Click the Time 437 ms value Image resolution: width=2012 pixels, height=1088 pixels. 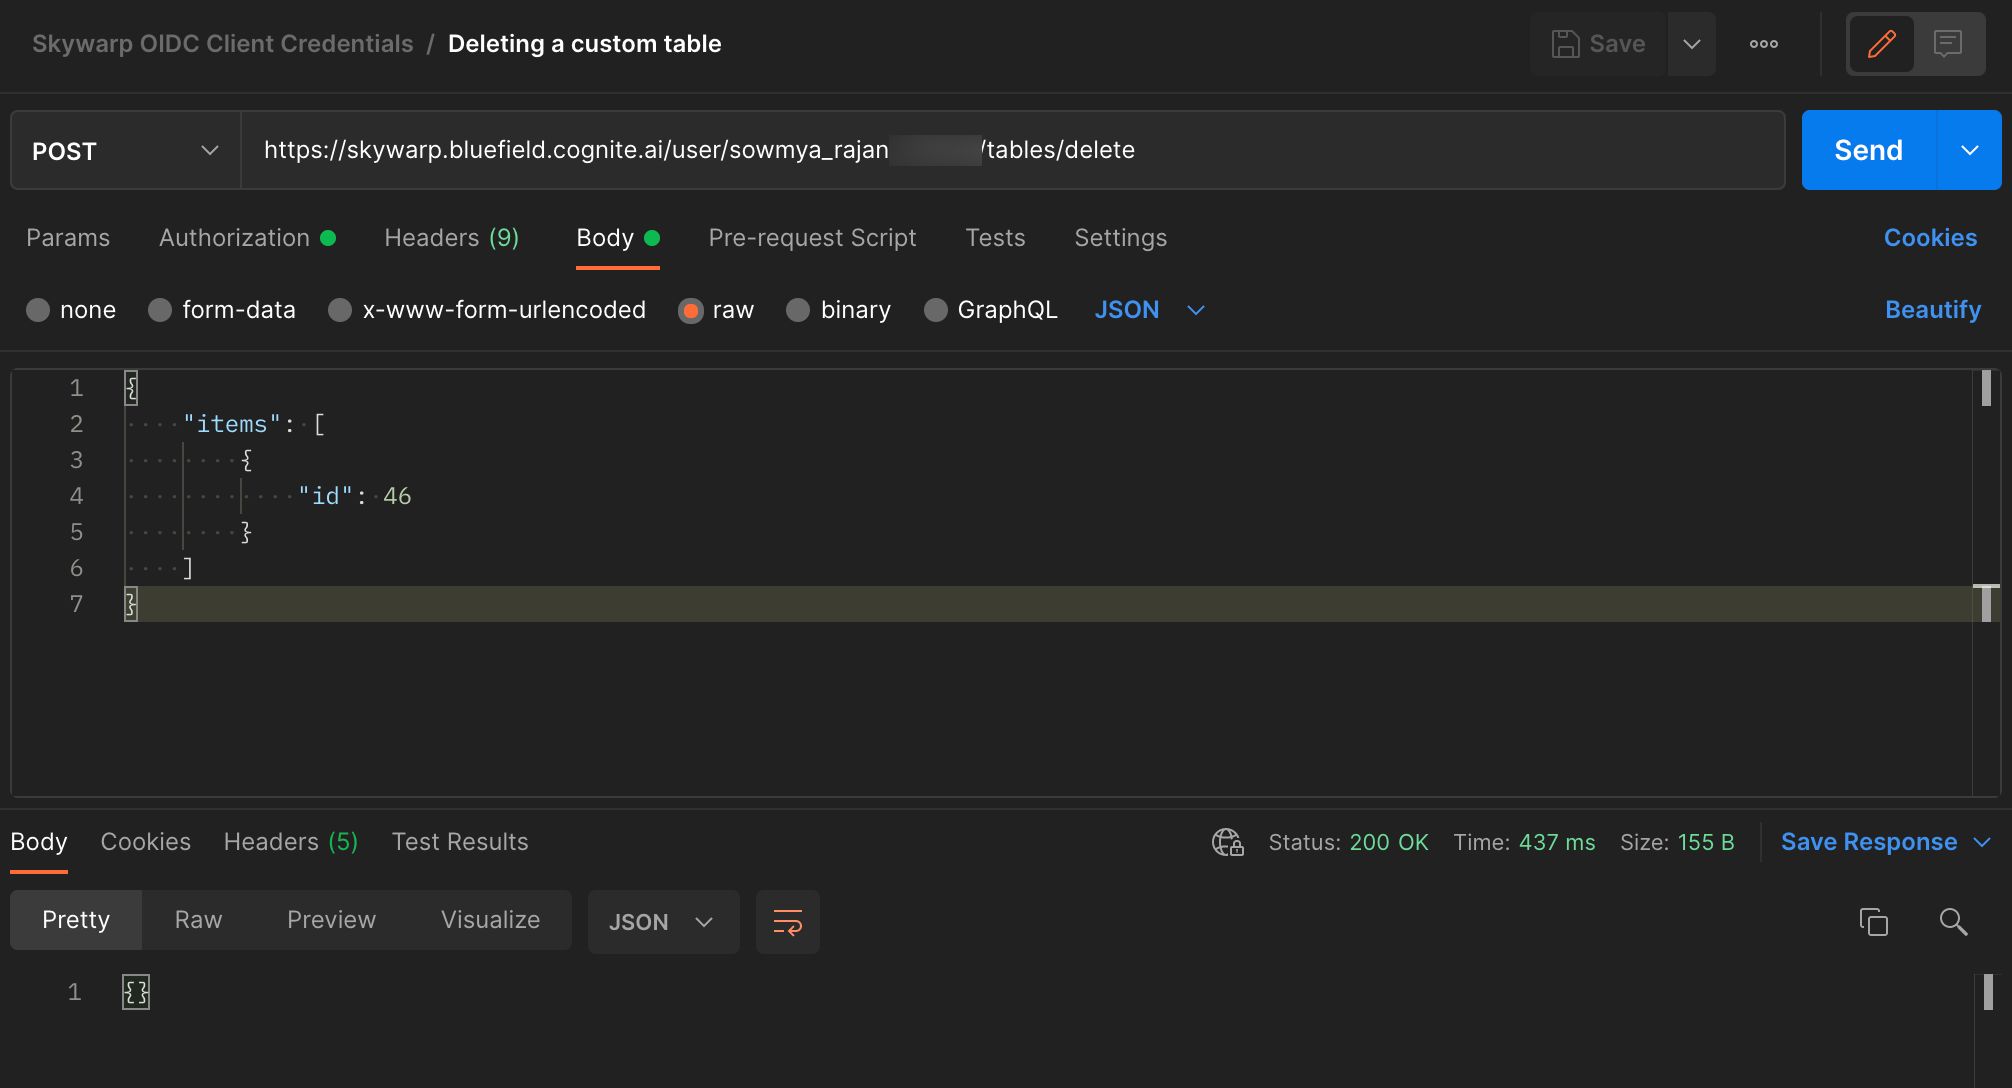click(1557, 842)
